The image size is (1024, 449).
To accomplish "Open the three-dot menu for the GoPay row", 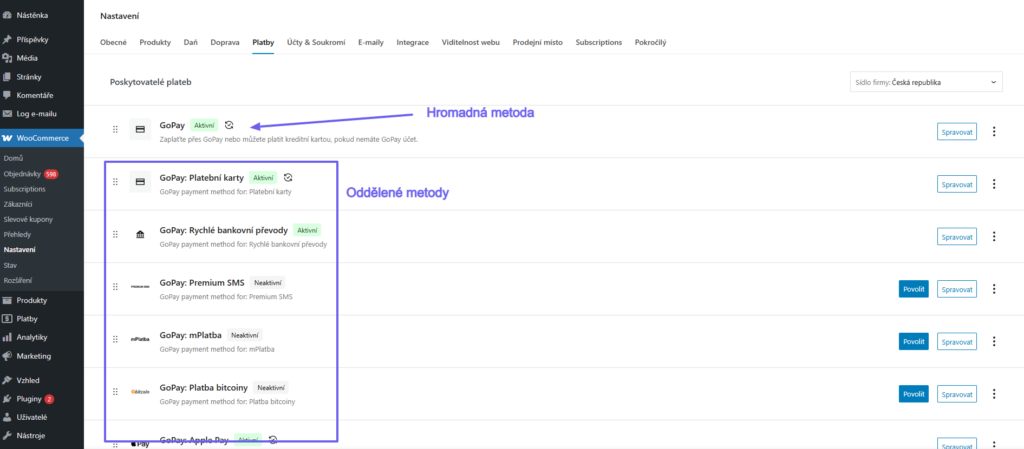I will [994, 132].
